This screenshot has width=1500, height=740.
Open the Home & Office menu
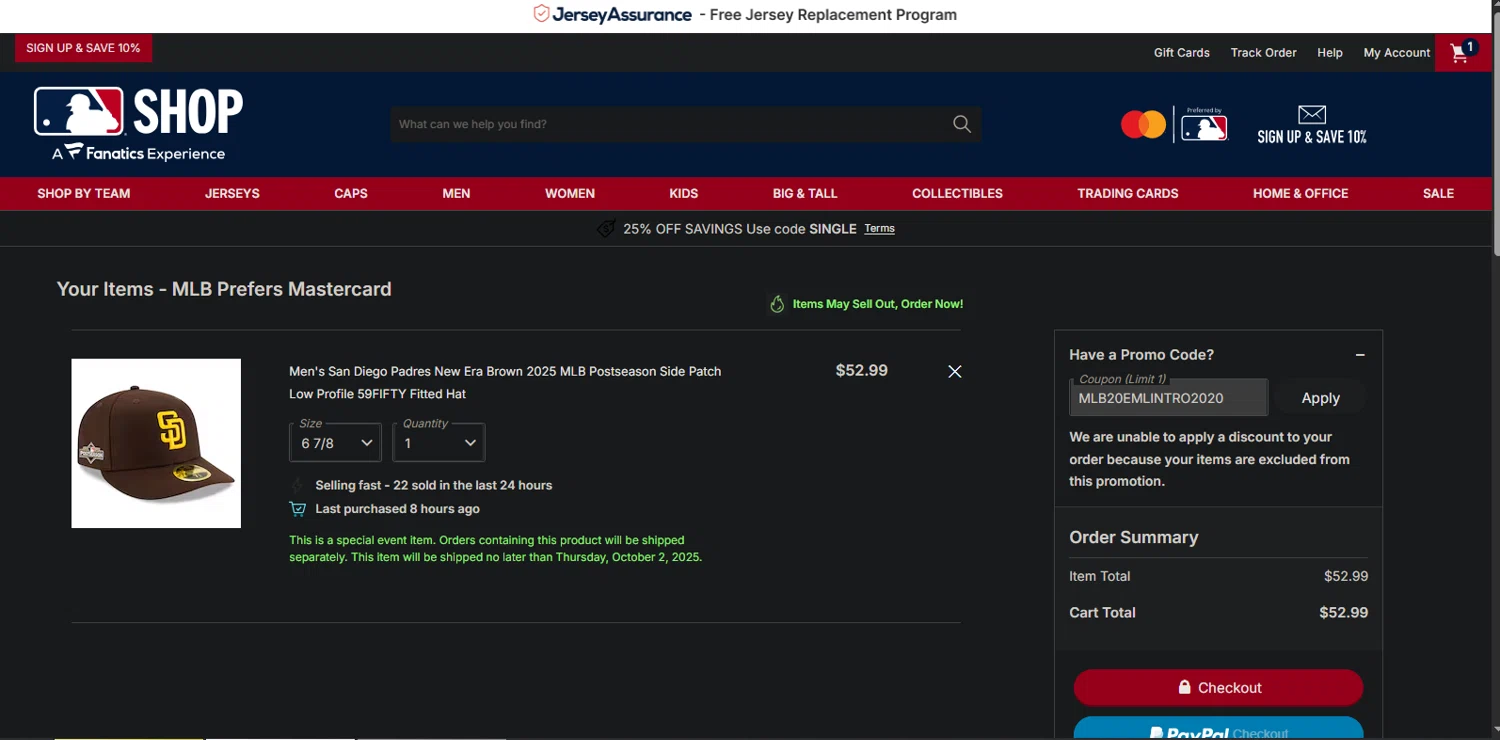pos(1301,194)
